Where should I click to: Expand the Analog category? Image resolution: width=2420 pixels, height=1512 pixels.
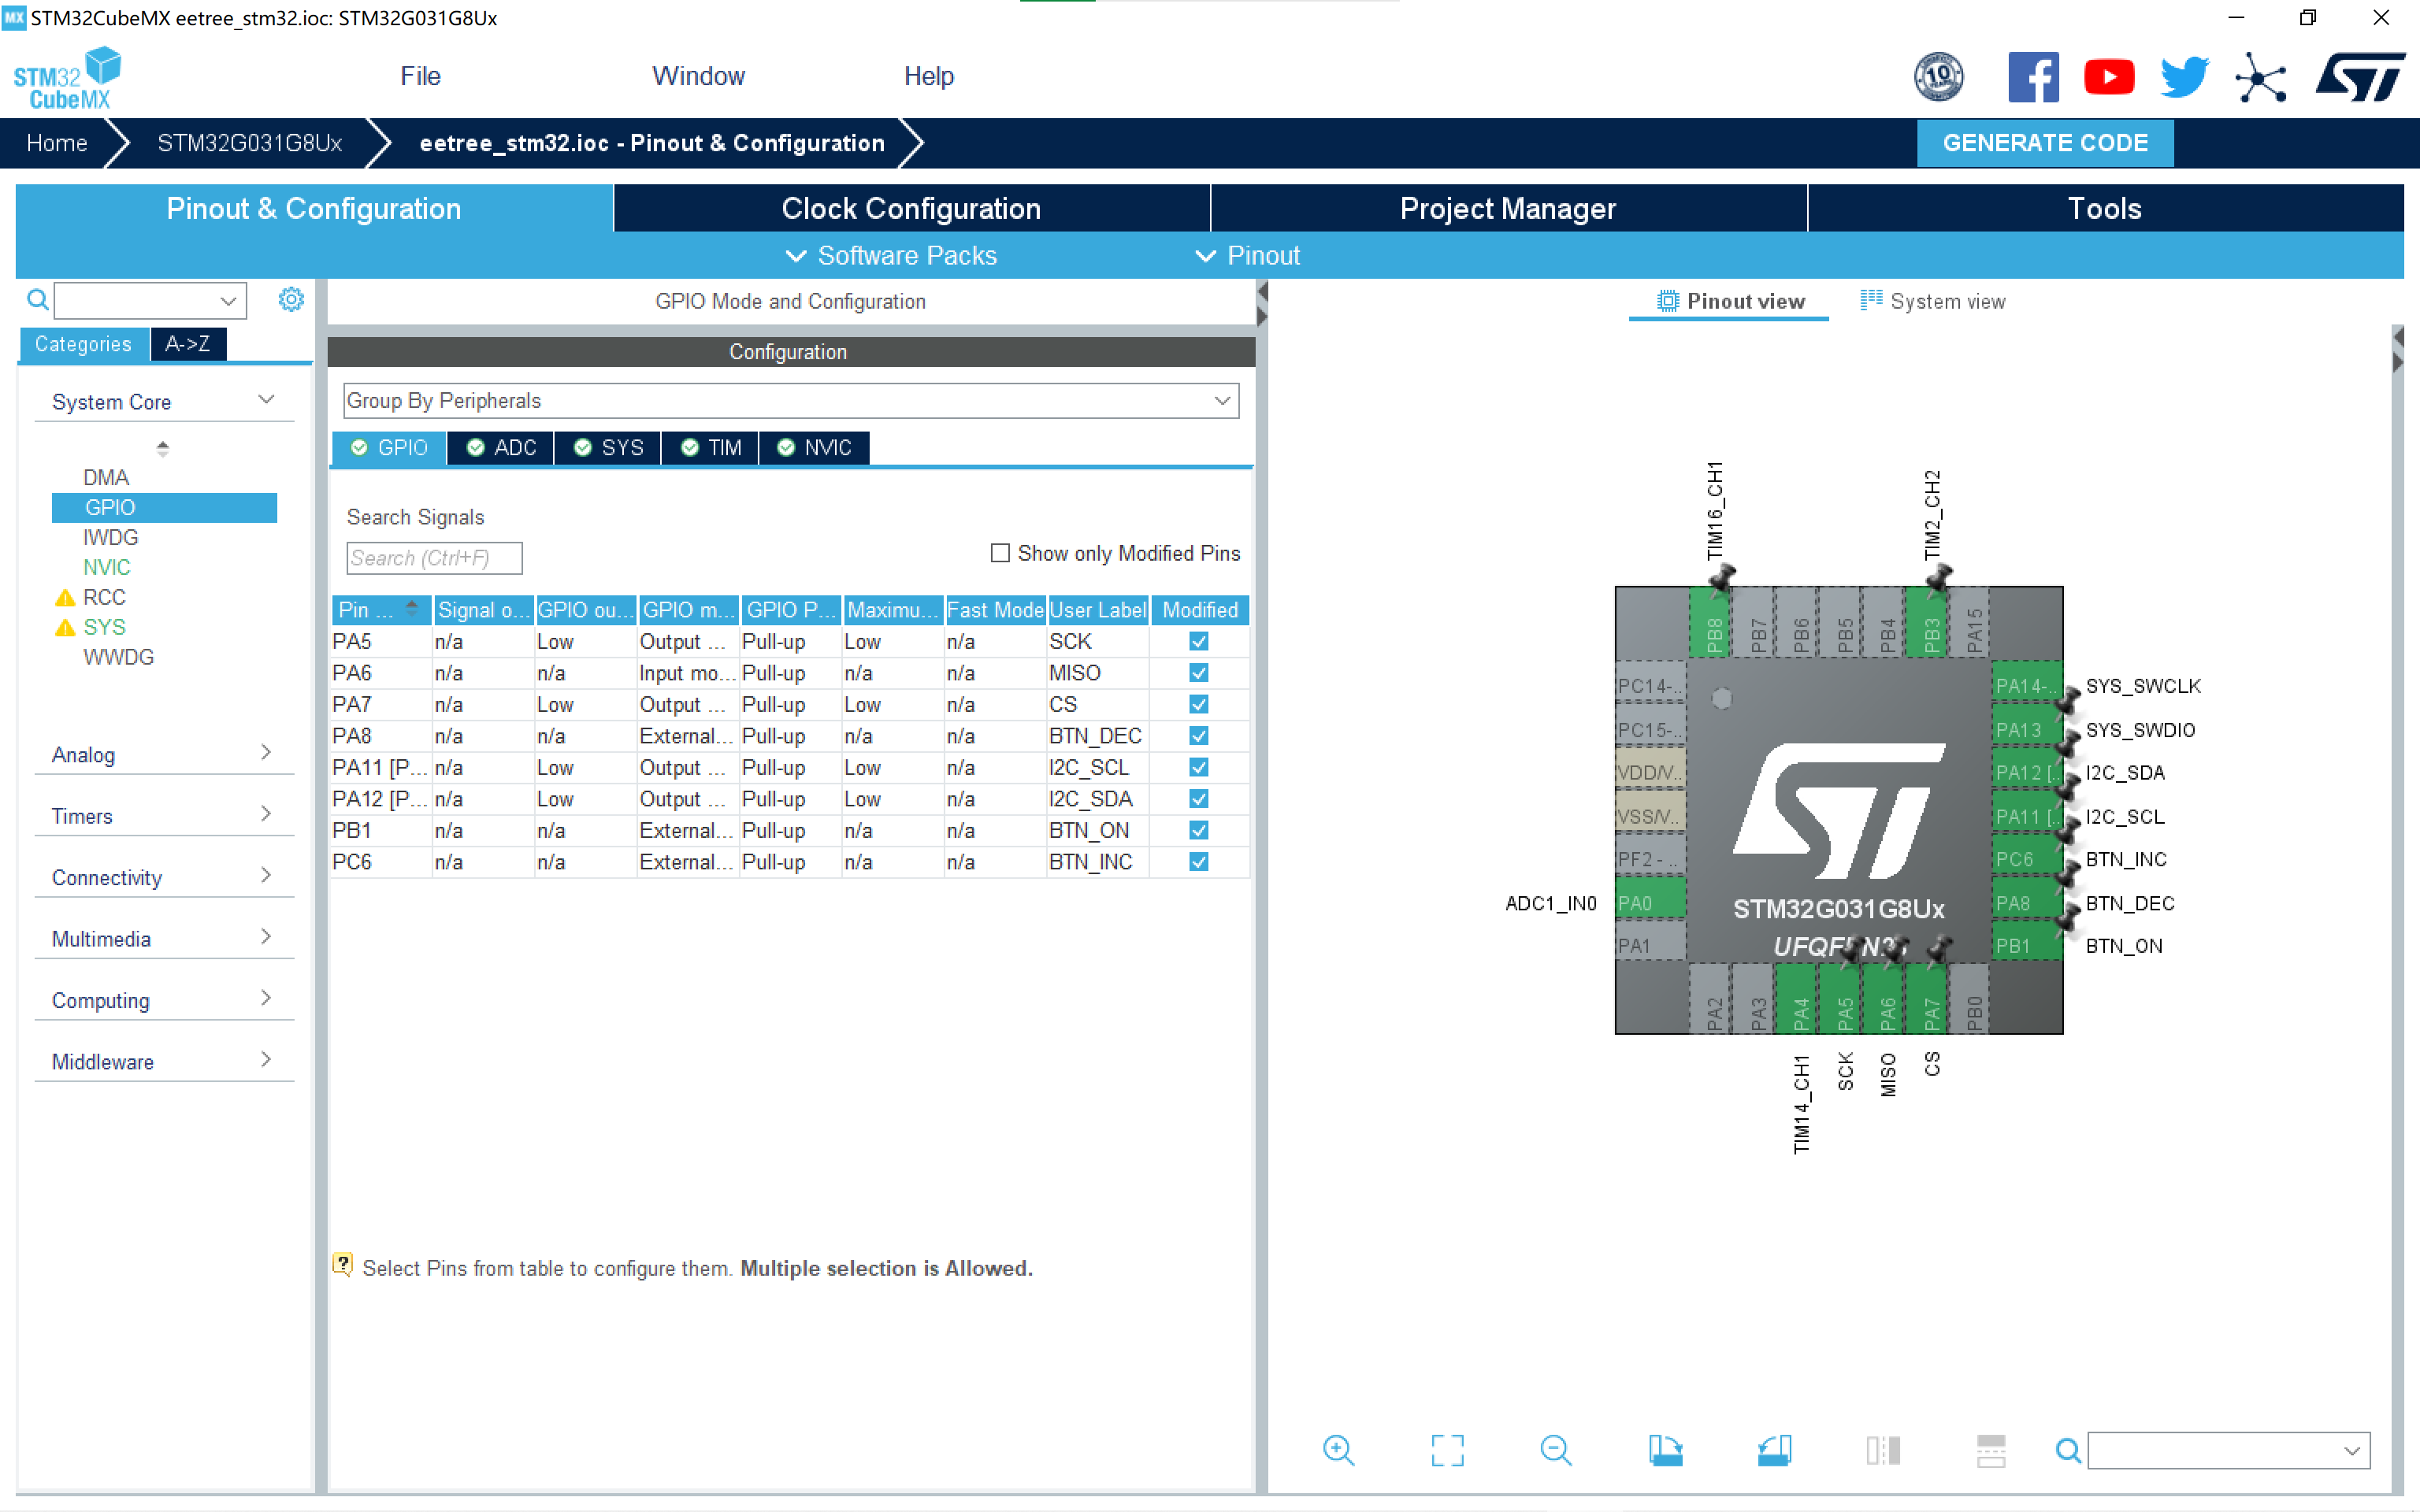164,754
